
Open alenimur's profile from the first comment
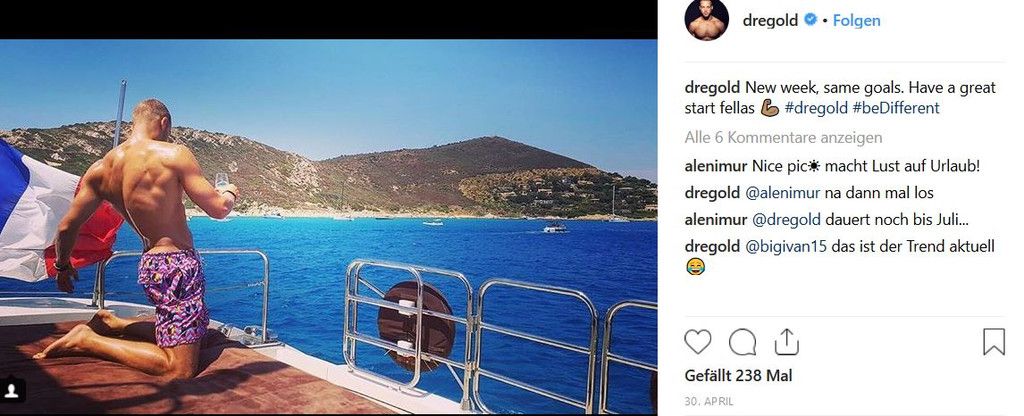point(715,167)
